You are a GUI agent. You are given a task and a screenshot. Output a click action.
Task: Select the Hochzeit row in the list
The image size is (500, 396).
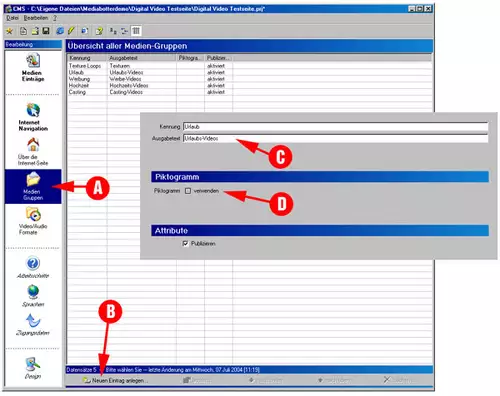click(250, 86)
